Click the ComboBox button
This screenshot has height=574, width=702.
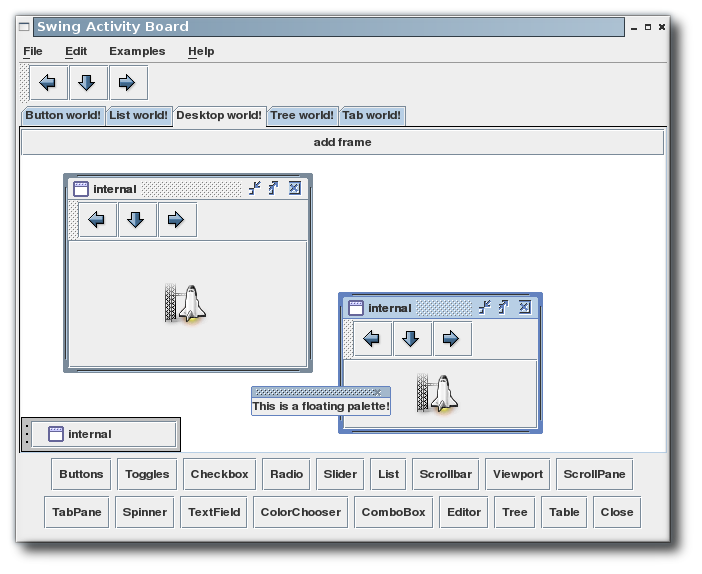tap(394, 512)
